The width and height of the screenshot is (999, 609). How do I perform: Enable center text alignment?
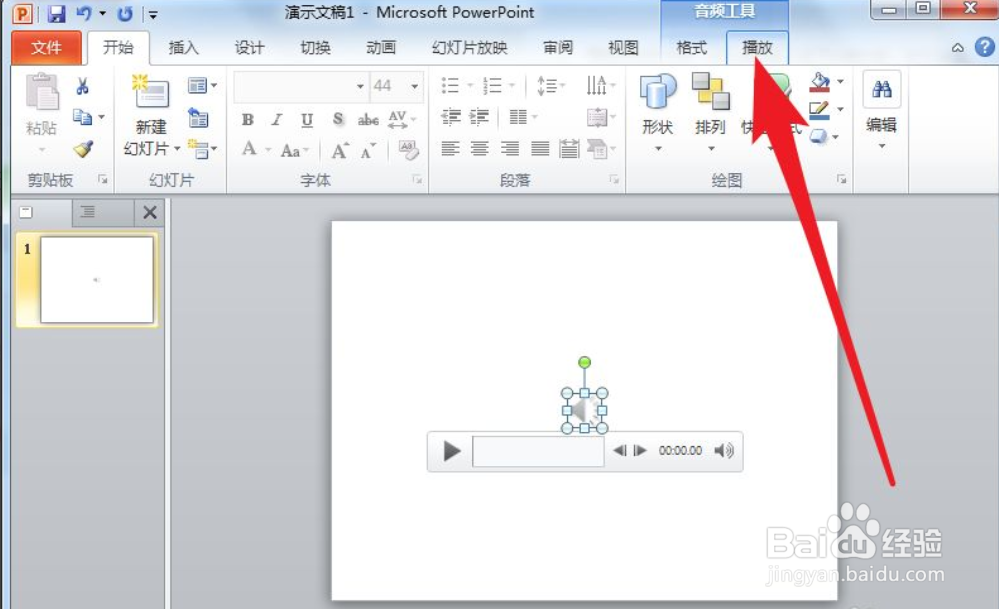point(480,150)
